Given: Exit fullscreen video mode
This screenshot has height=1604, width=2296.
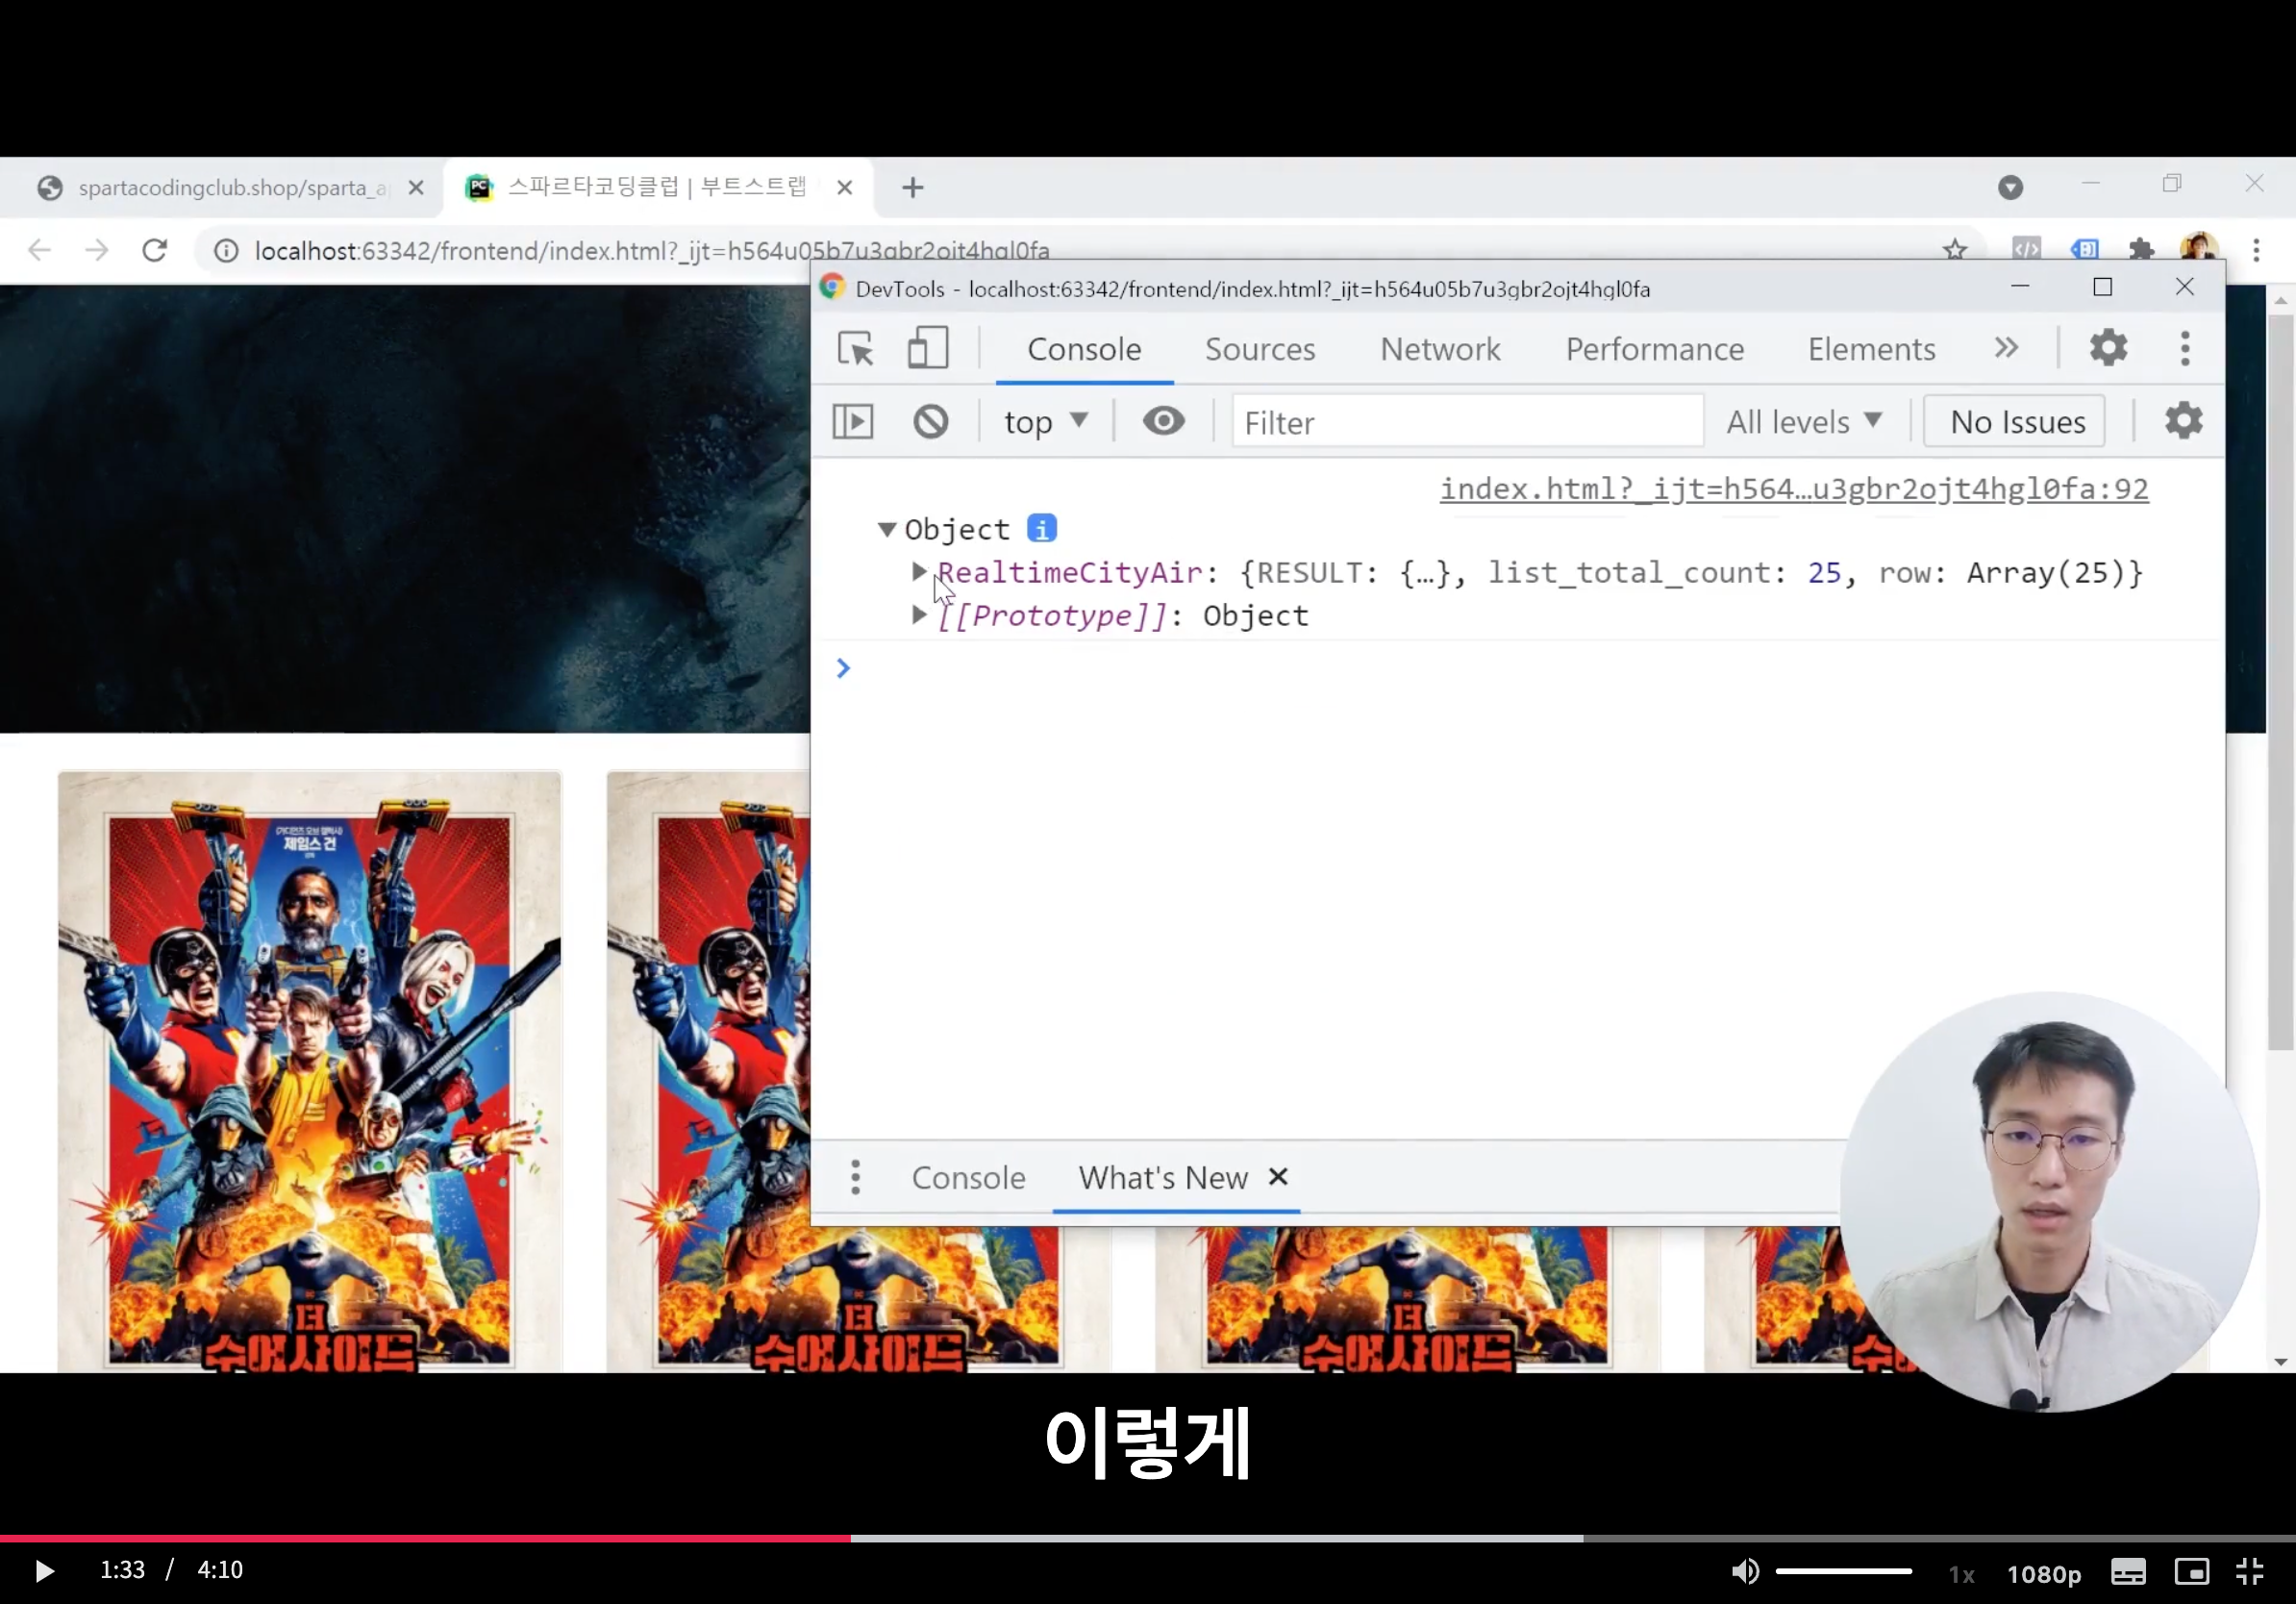Looking at the screenshot, I should pyautogui.click(x=2250, y=1572).
